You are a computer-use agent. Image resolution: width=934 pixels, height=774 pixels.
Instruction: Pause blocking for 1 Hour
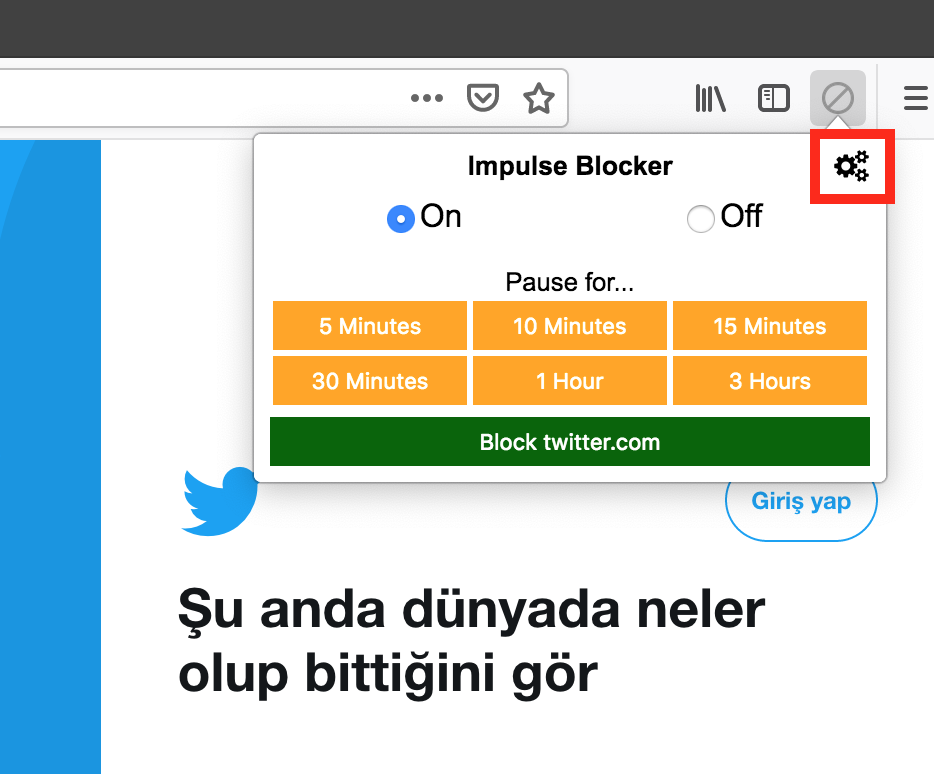pos(569,381)
